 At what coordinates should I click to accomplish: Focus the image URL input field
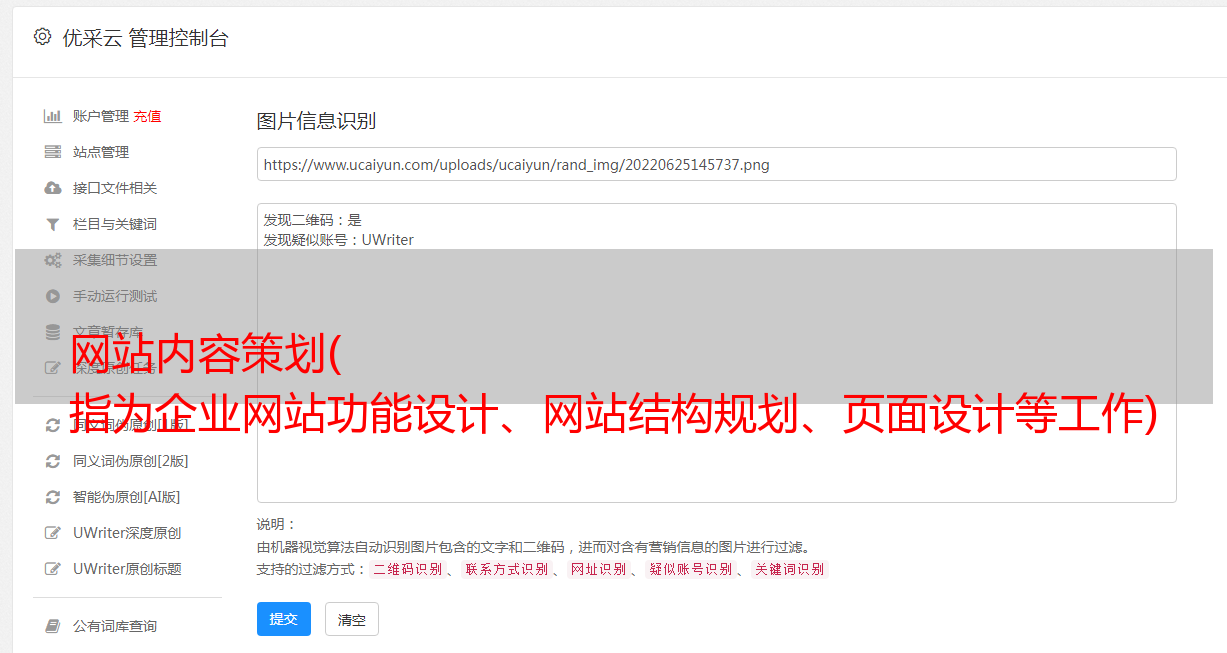[716, 164]
